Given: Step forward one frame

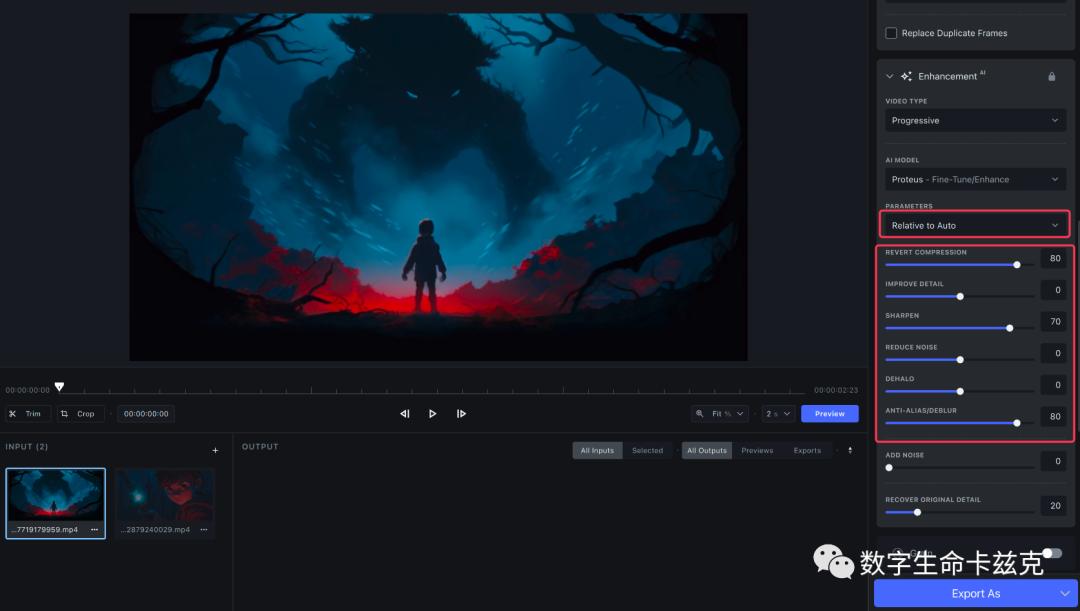Looking at the screenshot, I should 461,413.
